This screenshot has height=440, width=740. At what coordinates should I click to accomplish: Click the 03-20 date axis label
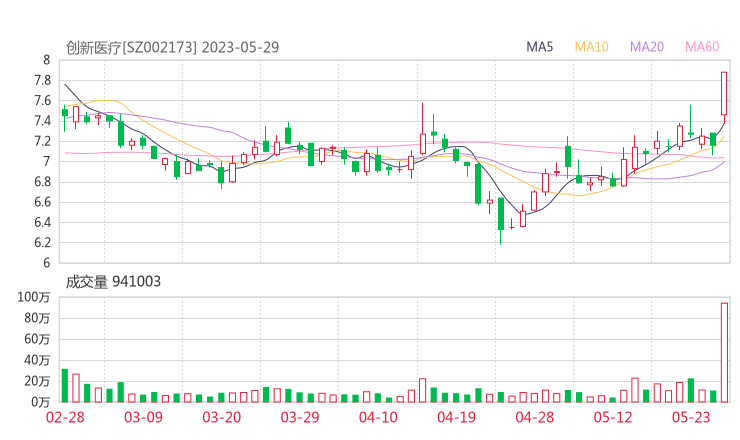pyautogui.click(x=222, y=417)
